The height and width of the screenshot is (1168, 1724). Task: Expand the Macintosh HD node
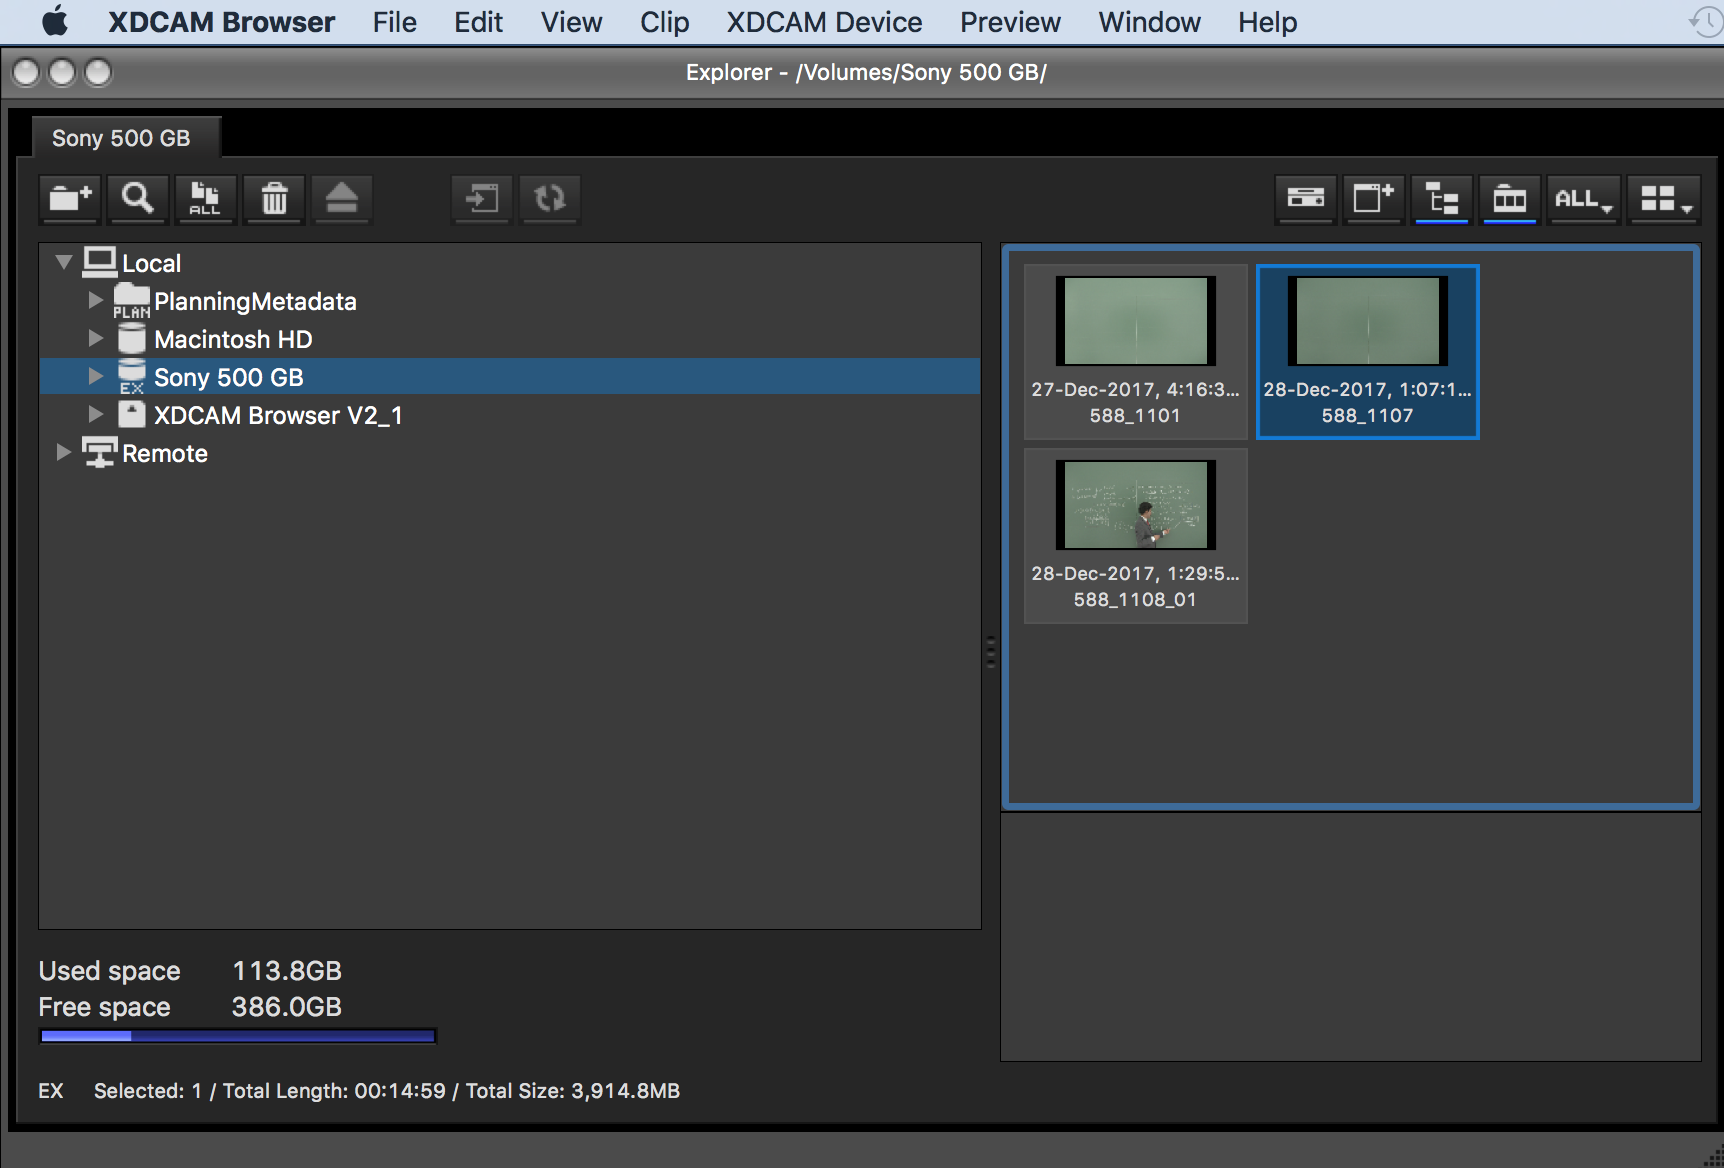(96, 338)
